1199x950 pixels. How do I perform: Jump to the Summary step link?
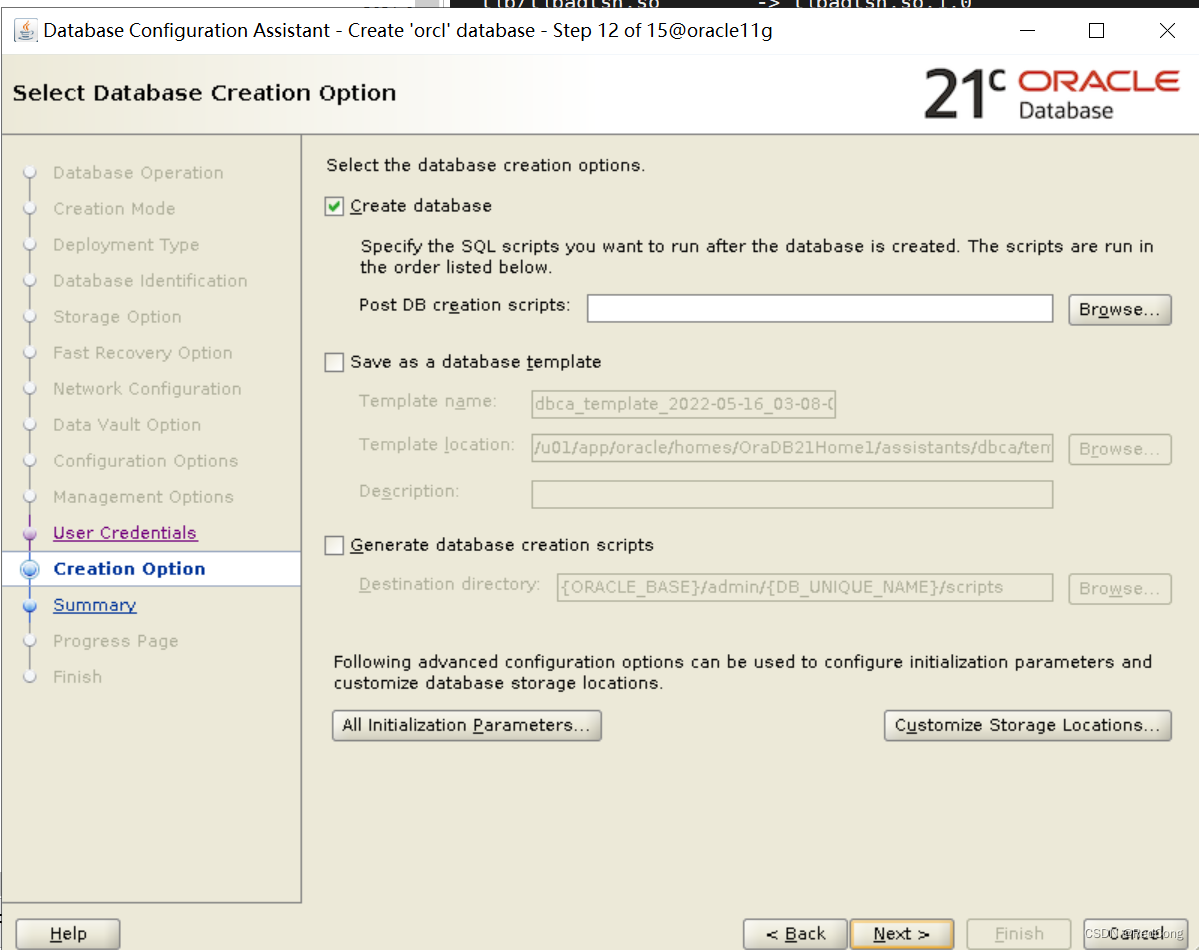95,605
